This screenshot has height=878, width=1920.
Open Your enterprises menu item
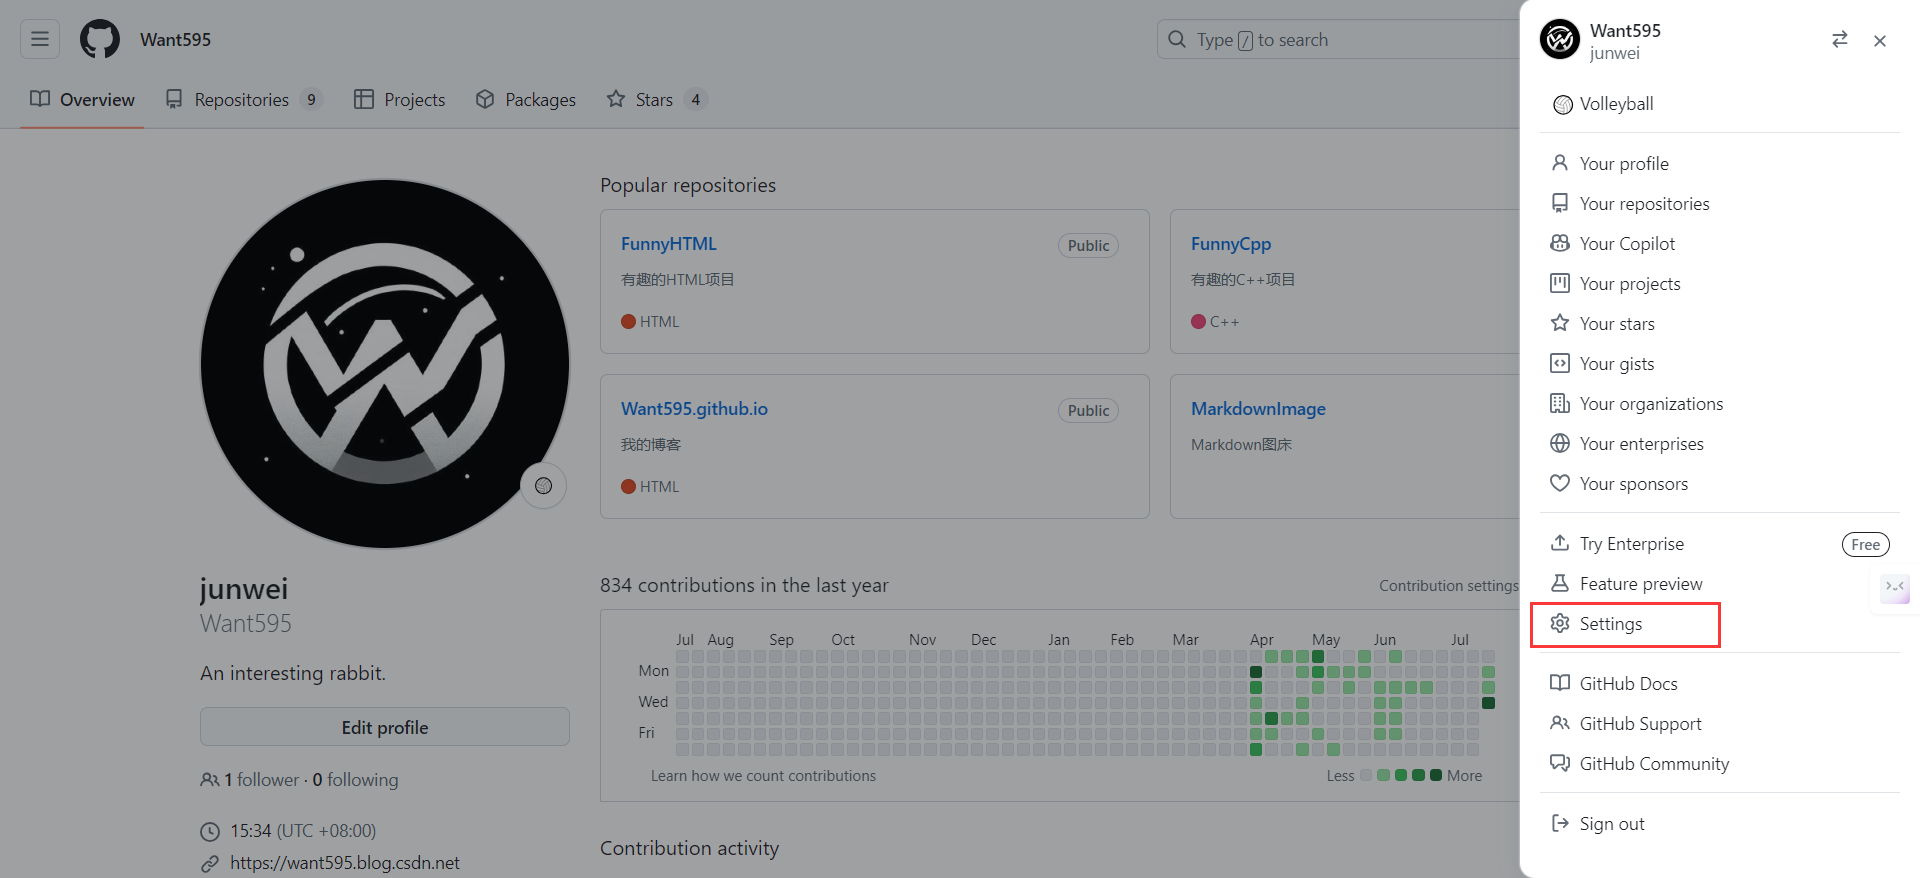(1720, 443)
